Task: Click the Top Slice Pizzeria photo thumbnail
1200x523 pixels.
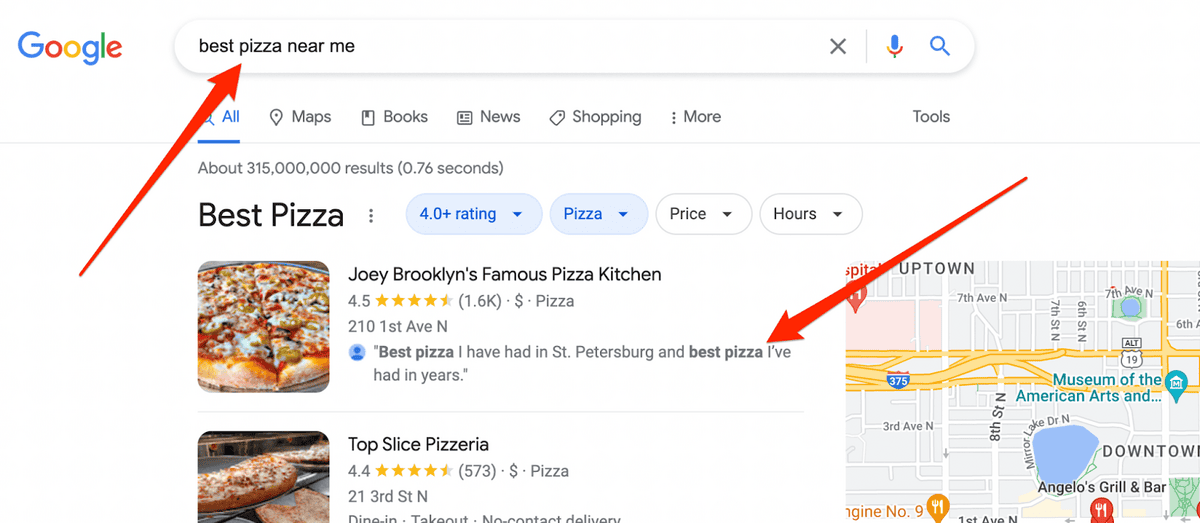Action: 263,476
